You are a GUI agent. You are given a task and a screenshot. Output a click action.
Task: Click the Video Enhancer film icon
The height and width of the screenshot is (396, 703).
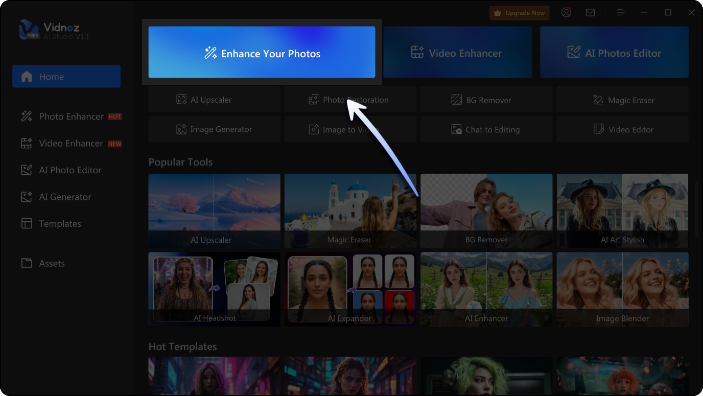point(26,144)
